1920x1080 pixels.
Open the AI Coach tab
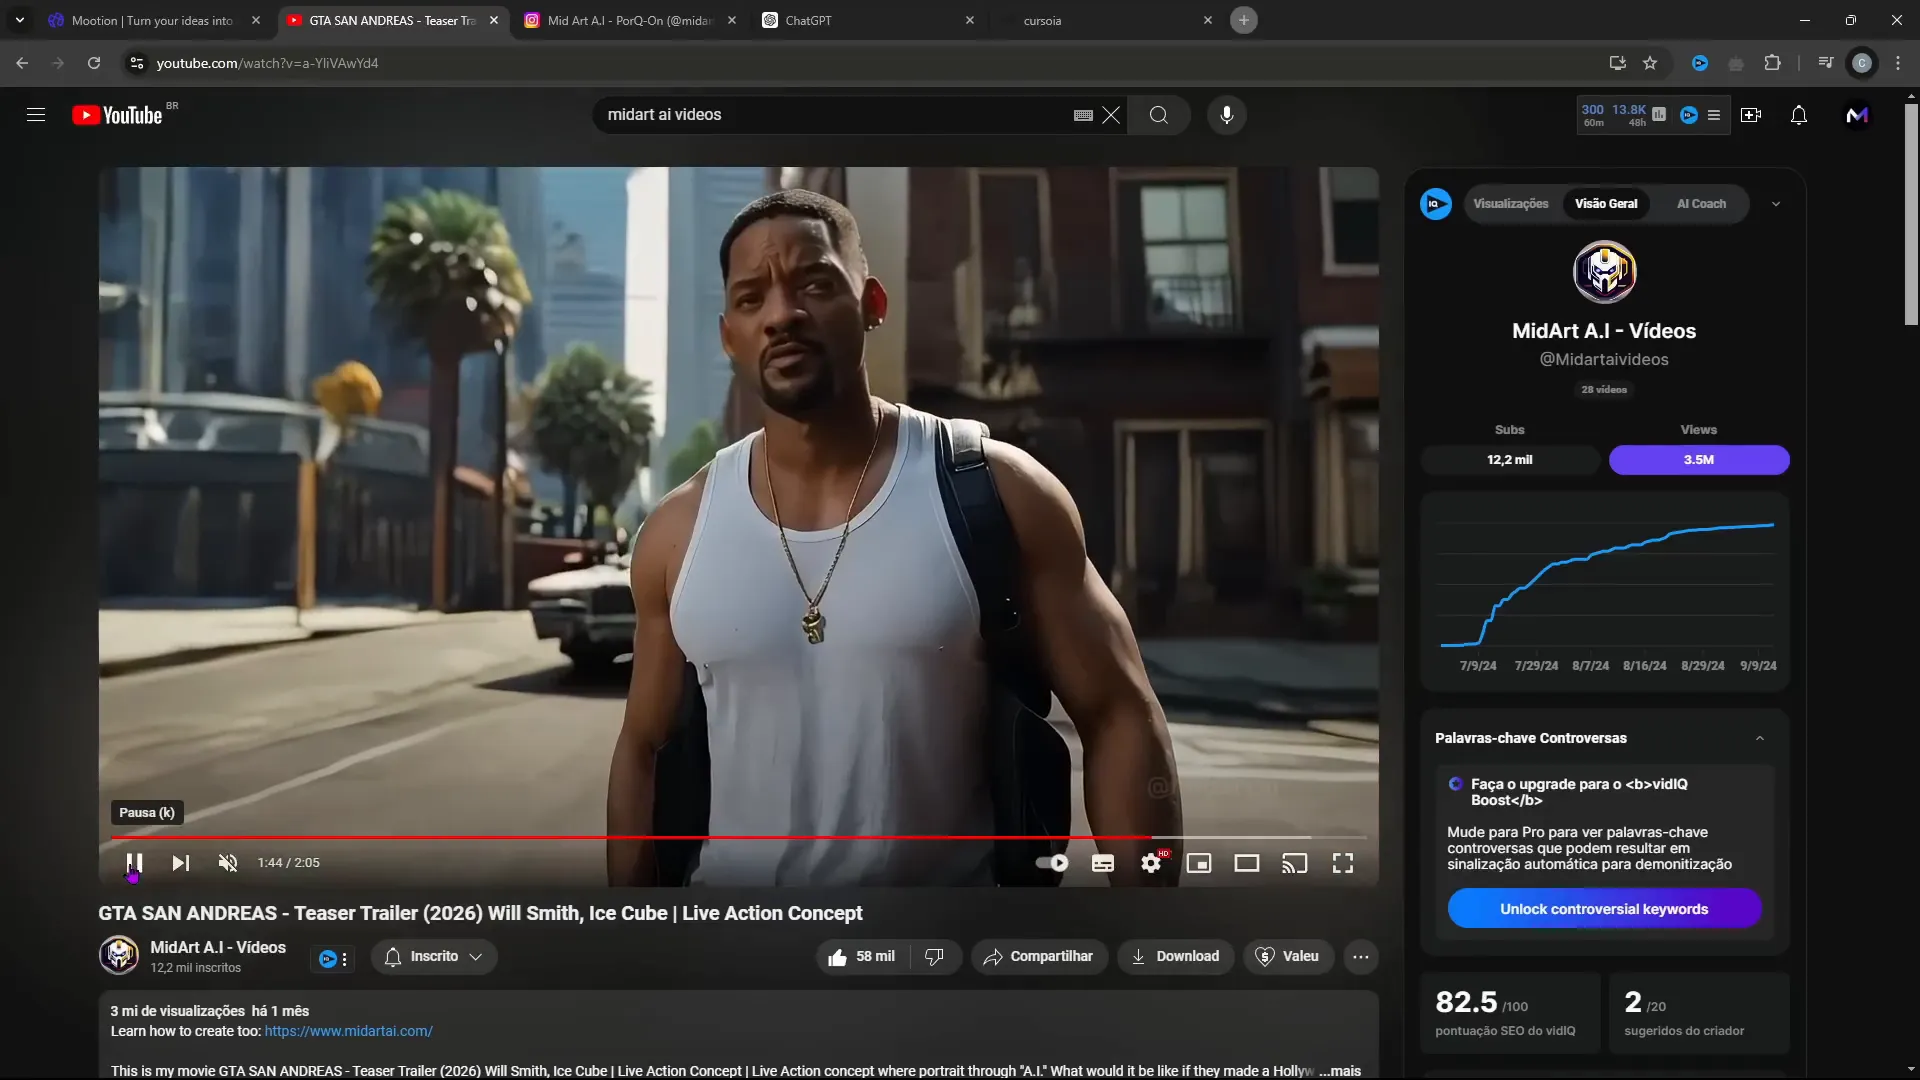coord(1701,204)
